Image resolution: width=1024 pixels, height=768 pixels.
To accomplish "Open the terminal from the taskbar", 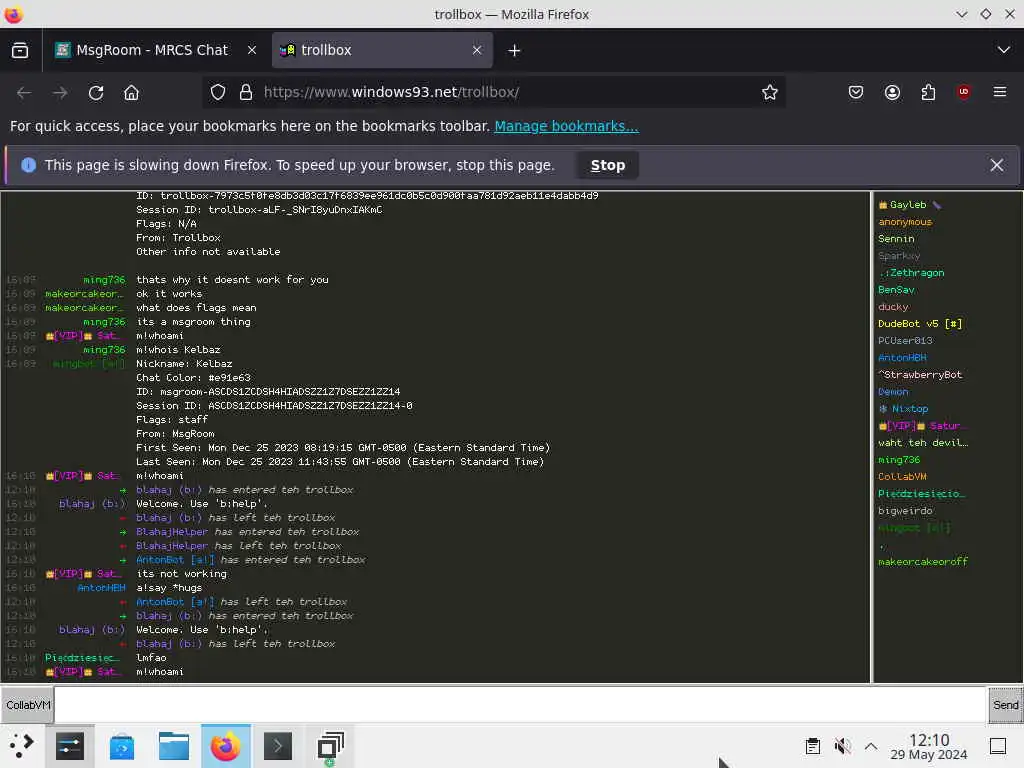I will (278, 746).
